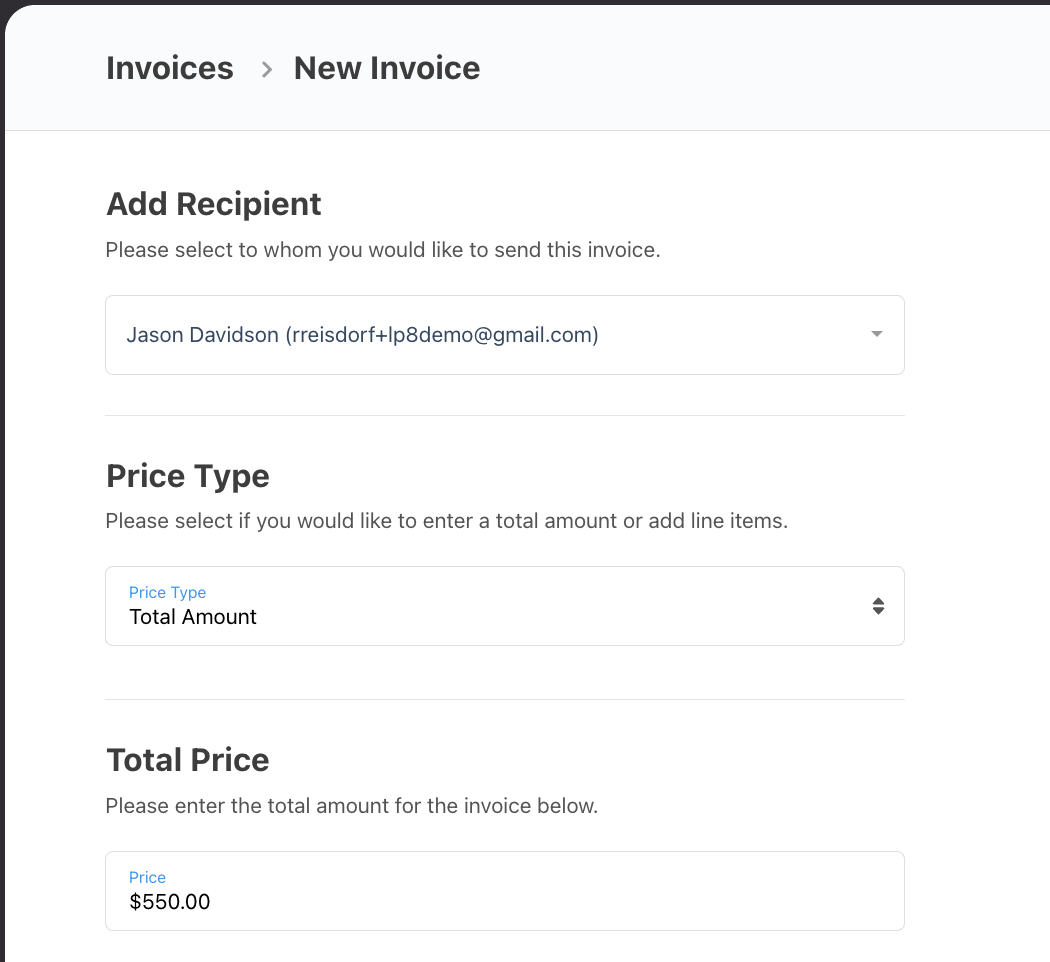
Task: Click the "Please select to whom" instruction text
Action: (x=382, y=250)
